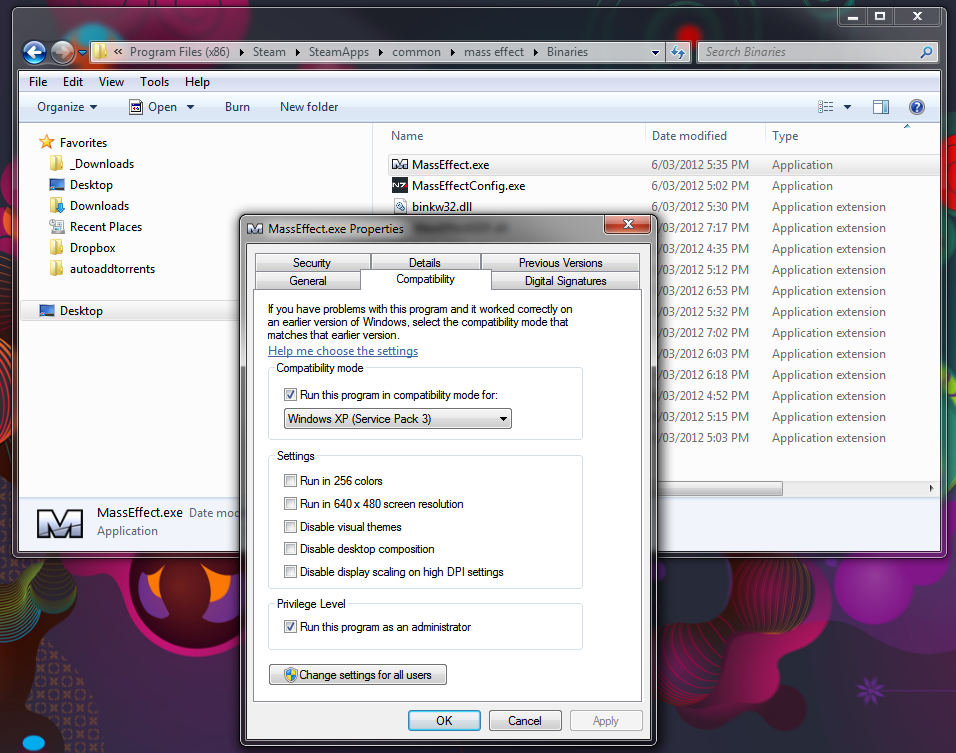Click the binkw32.dll file icon

400,207
